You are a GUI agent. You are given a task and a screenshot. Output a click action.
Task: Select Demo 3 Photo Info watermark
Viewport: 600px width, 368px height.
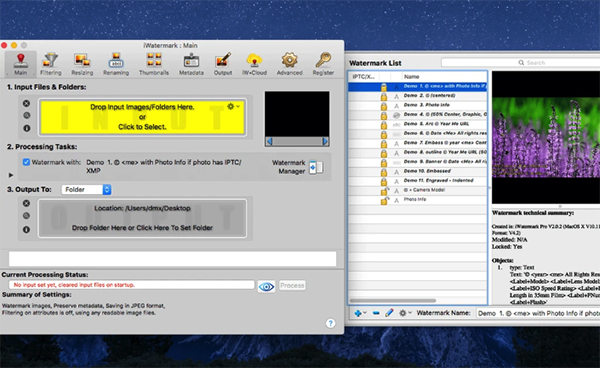(x=418, y=105)
